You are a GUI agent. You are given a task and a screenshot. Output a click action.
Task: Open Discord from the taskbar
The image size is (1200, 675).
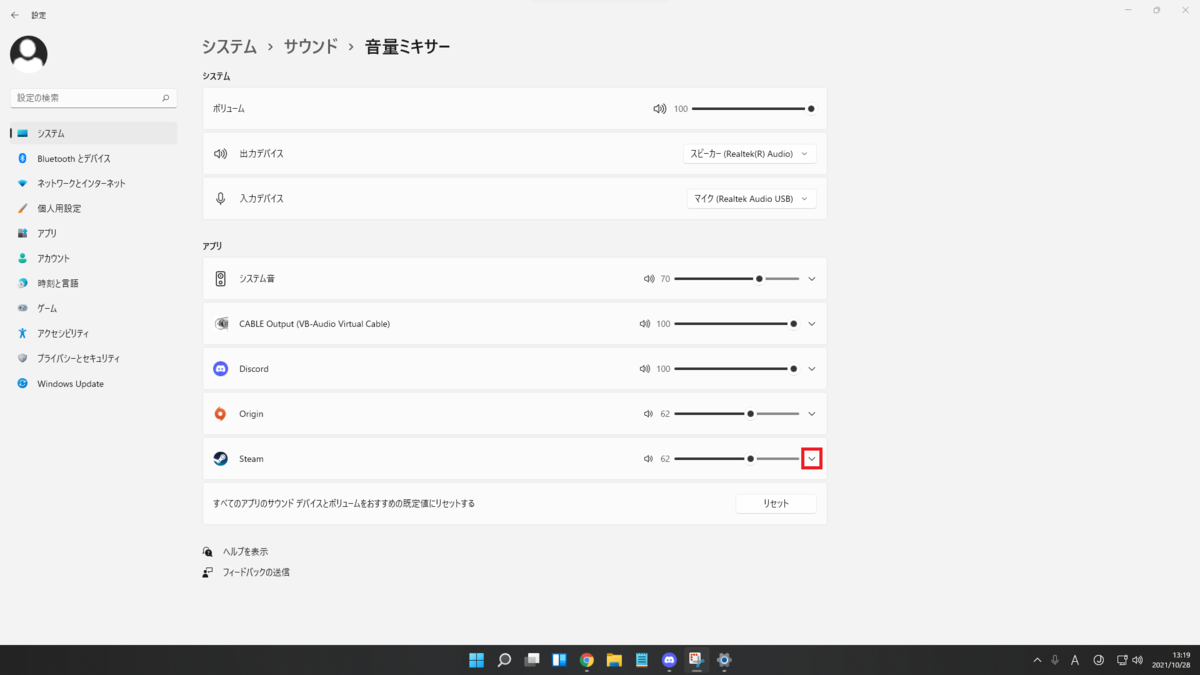667,660
